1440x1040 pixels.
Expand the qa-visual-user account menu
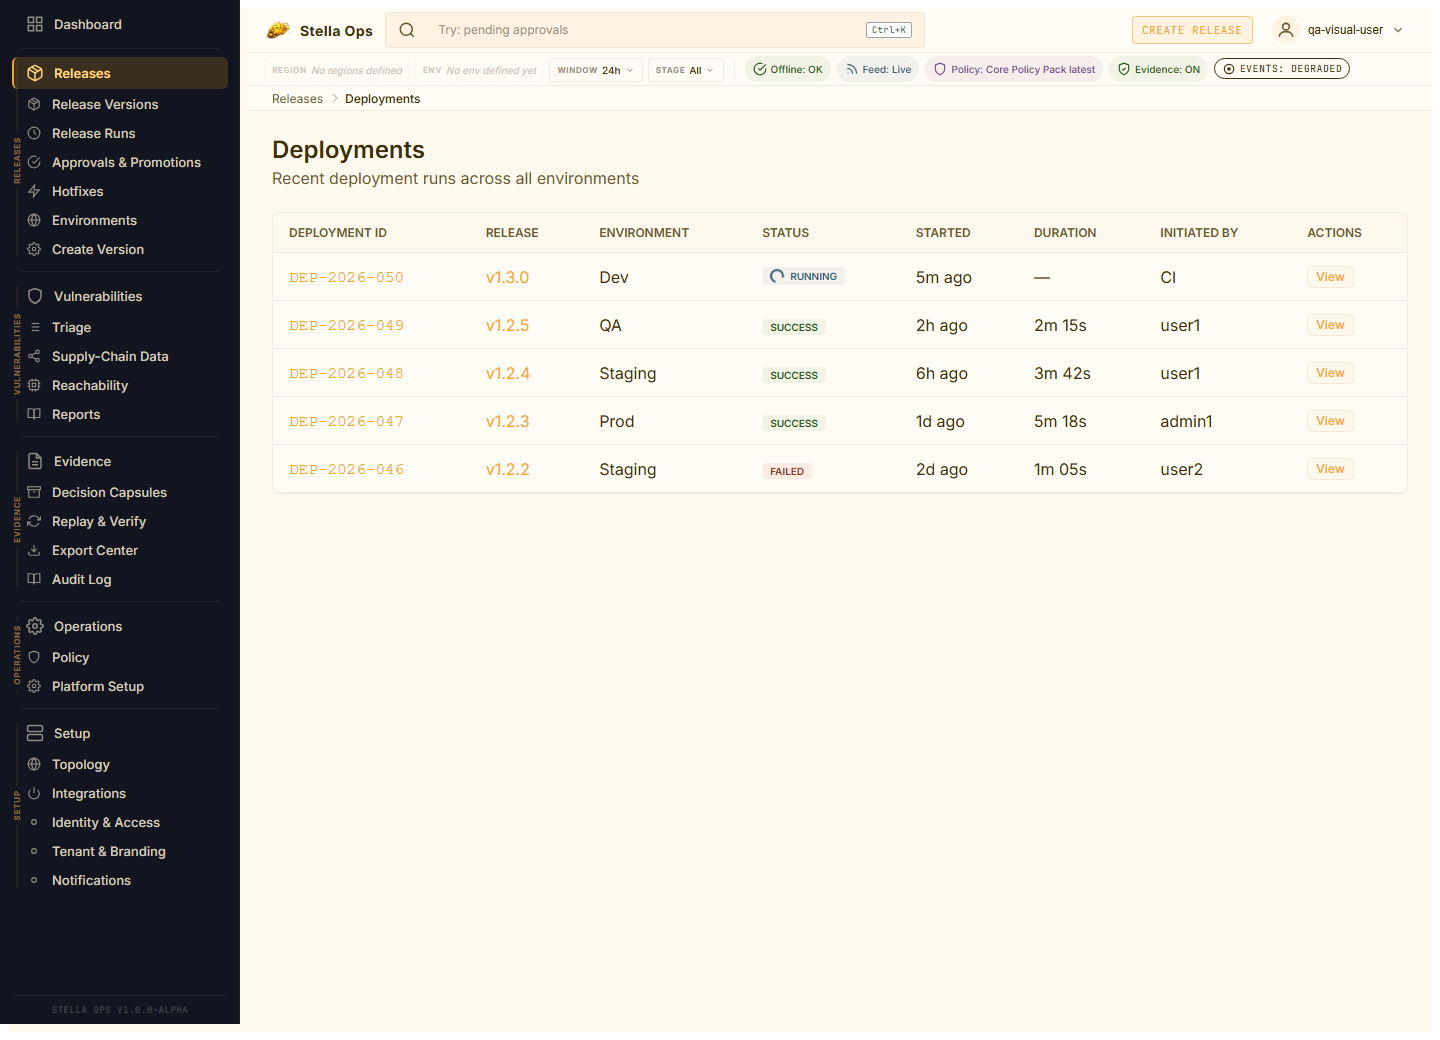coord(1354,30)
